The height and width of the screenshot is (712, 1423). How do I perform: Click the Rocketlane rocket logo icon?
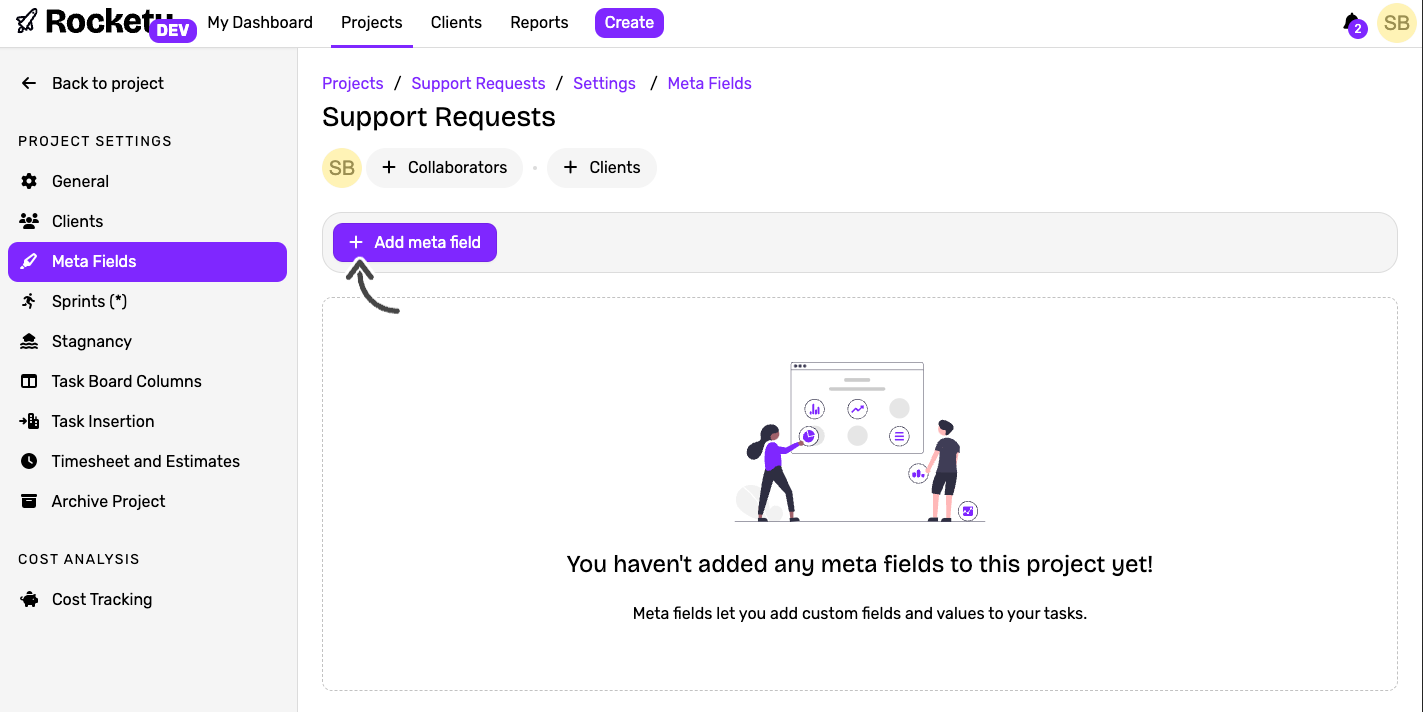(x=27, y=21)
